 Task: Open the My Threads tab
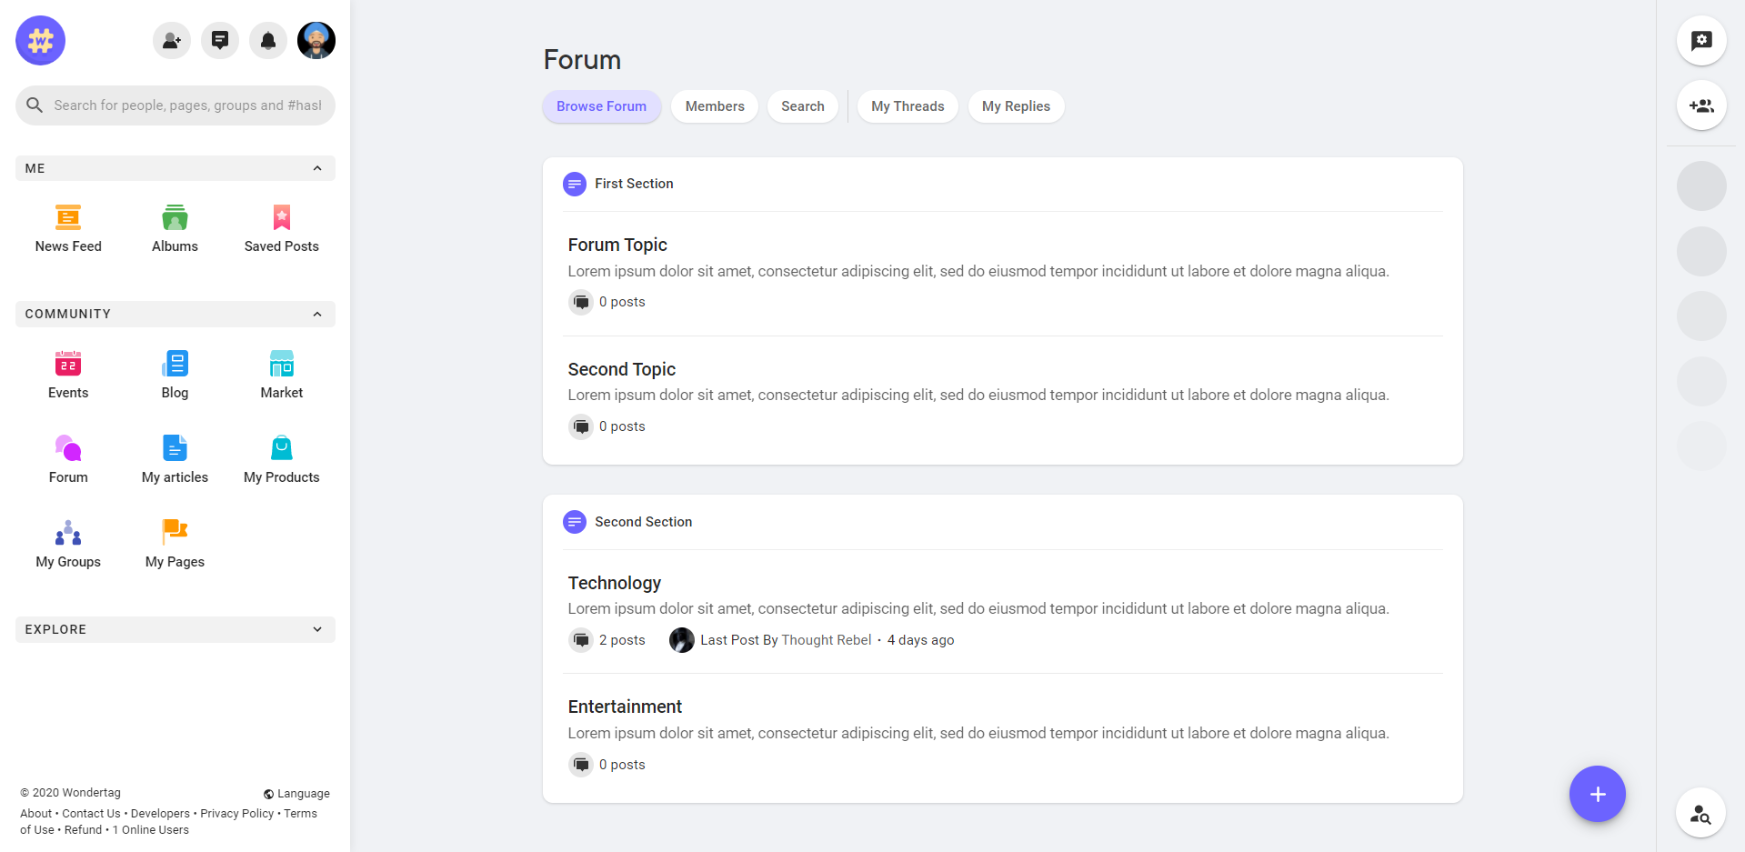point(907,106)
